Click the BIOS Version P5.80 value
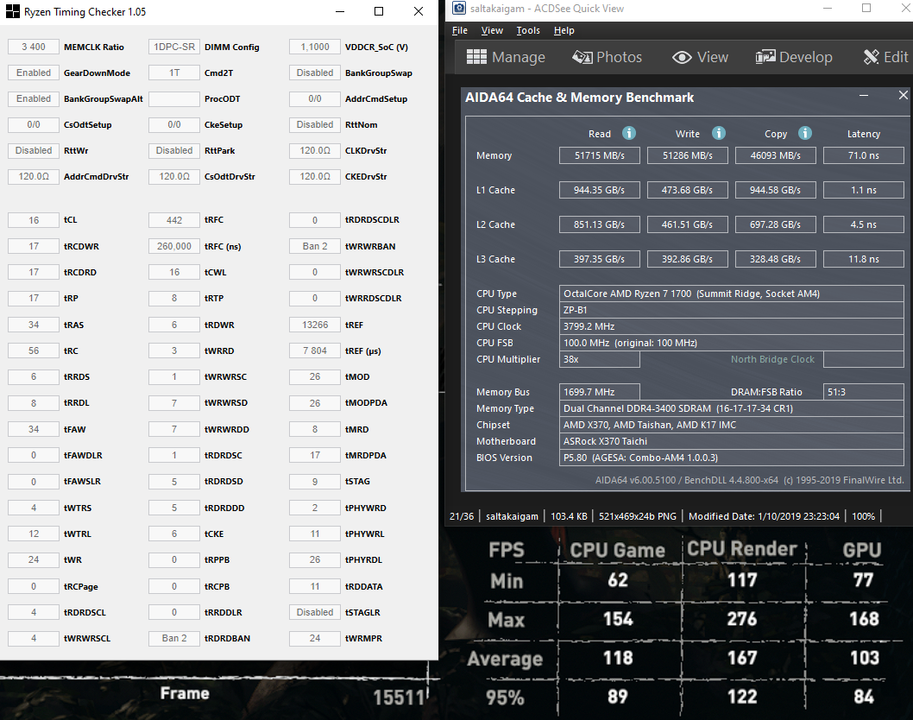913x720 pixels. click(731, 457)
